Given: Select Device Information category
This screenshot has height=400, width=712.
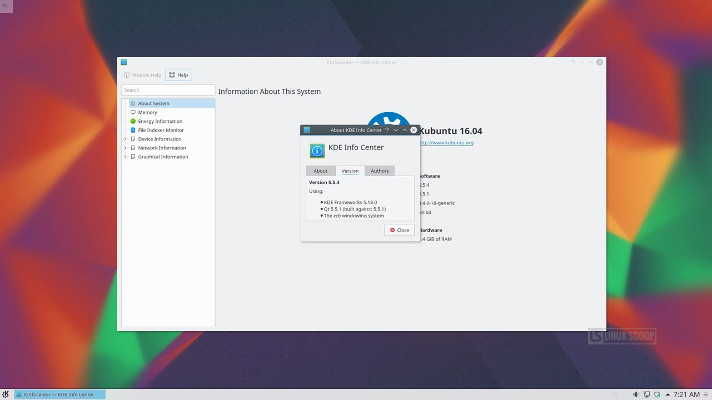Looking at the screenshot, I should pos(159,139).
